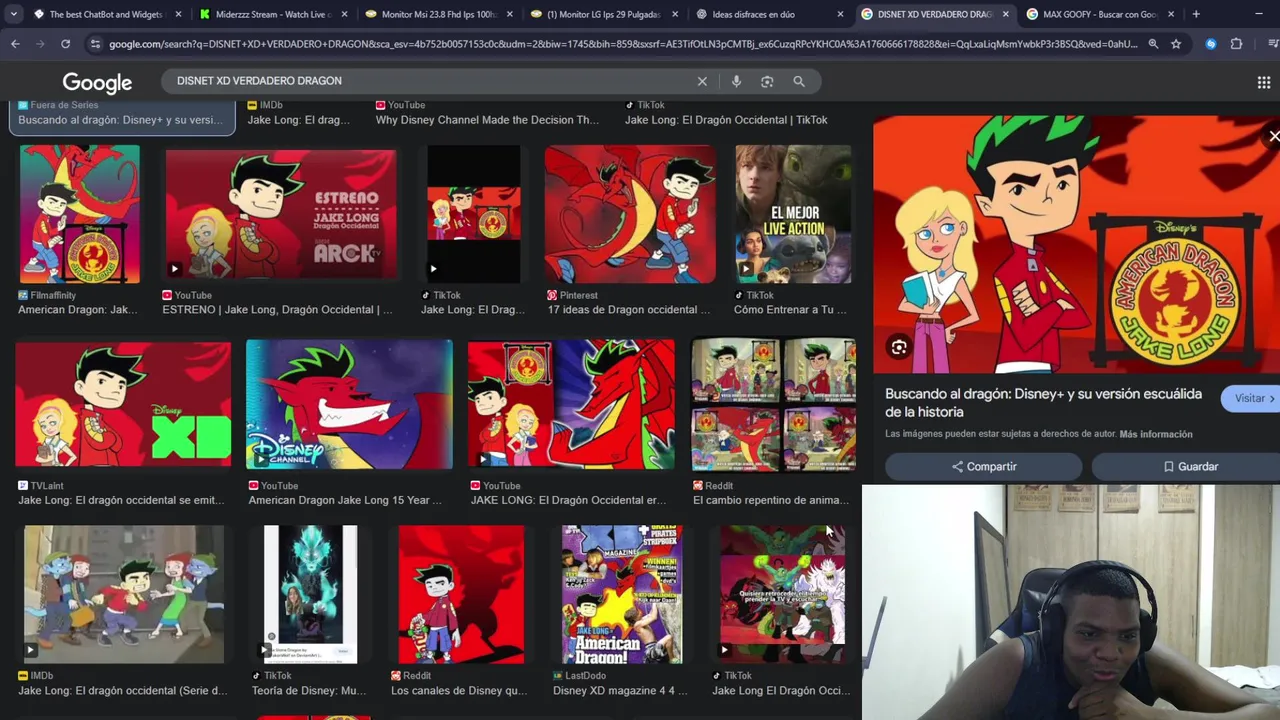This screenshot has width=1280, height=720.
Task: Open IMDb 'Jake Long: El dragón occidental (Serie' thumbnail
Action: coord(124,594)
